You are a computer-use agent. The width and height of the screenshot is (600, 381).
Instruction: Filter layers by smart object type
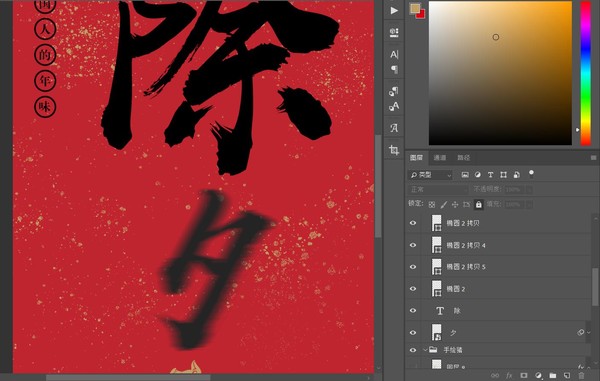[517, 175]
